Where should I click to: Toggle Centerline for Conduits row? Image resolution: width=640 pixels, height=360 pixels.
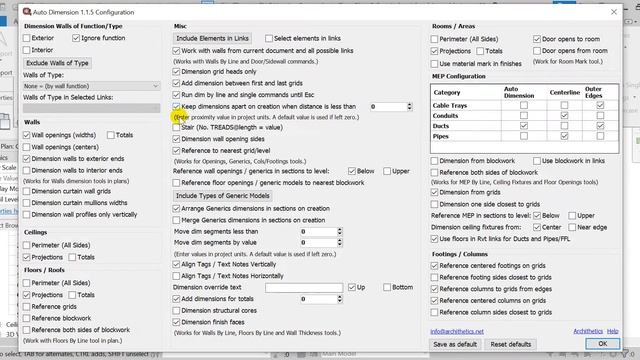(564, 116)
